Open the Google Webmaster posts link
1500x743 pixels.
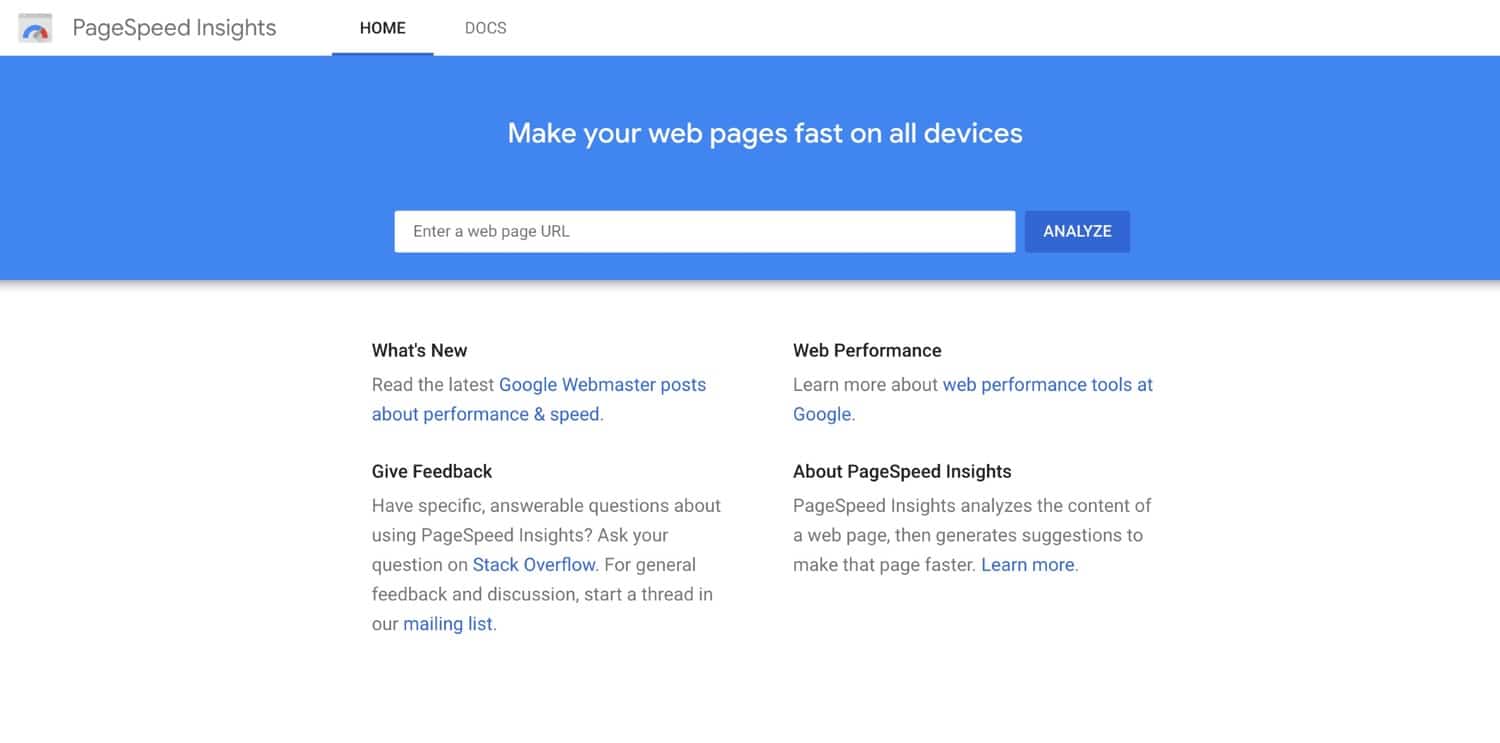tap(602, 384)
